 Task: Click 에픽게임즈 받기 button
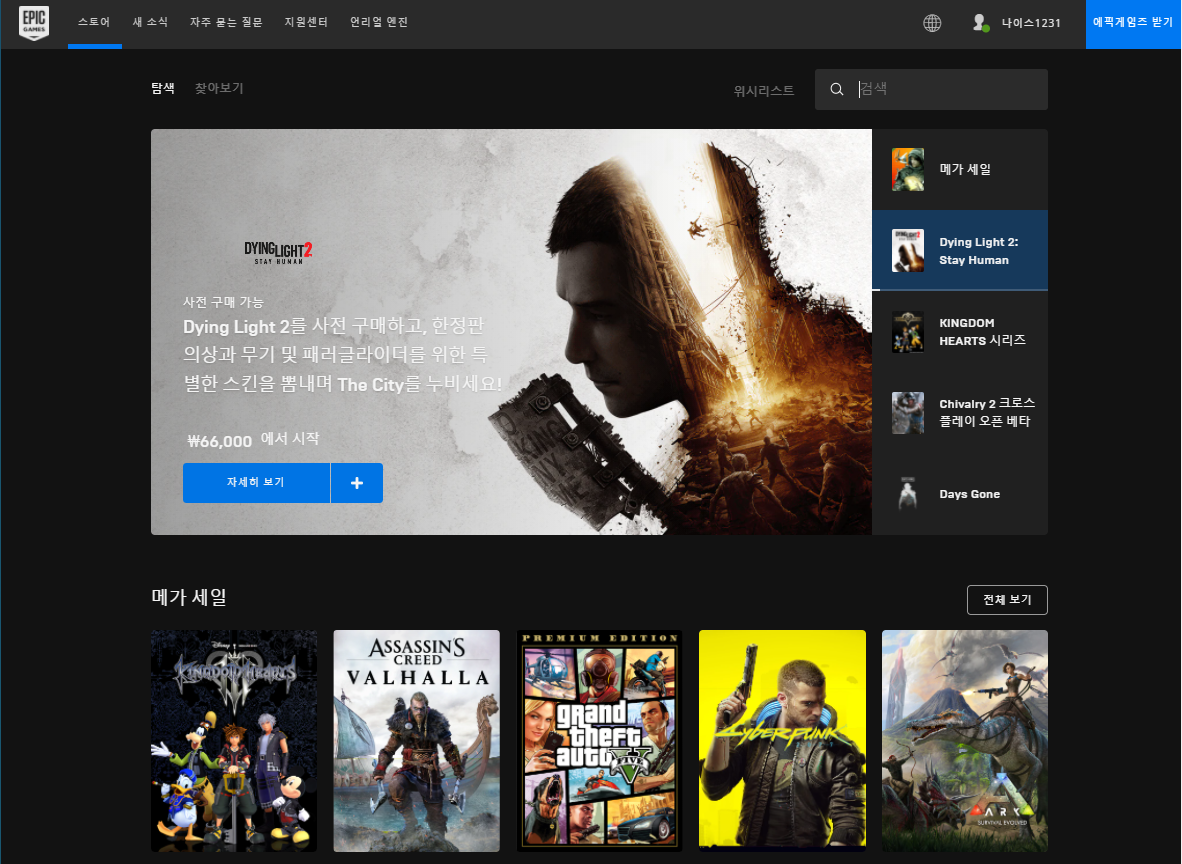tap(1133, 23)
